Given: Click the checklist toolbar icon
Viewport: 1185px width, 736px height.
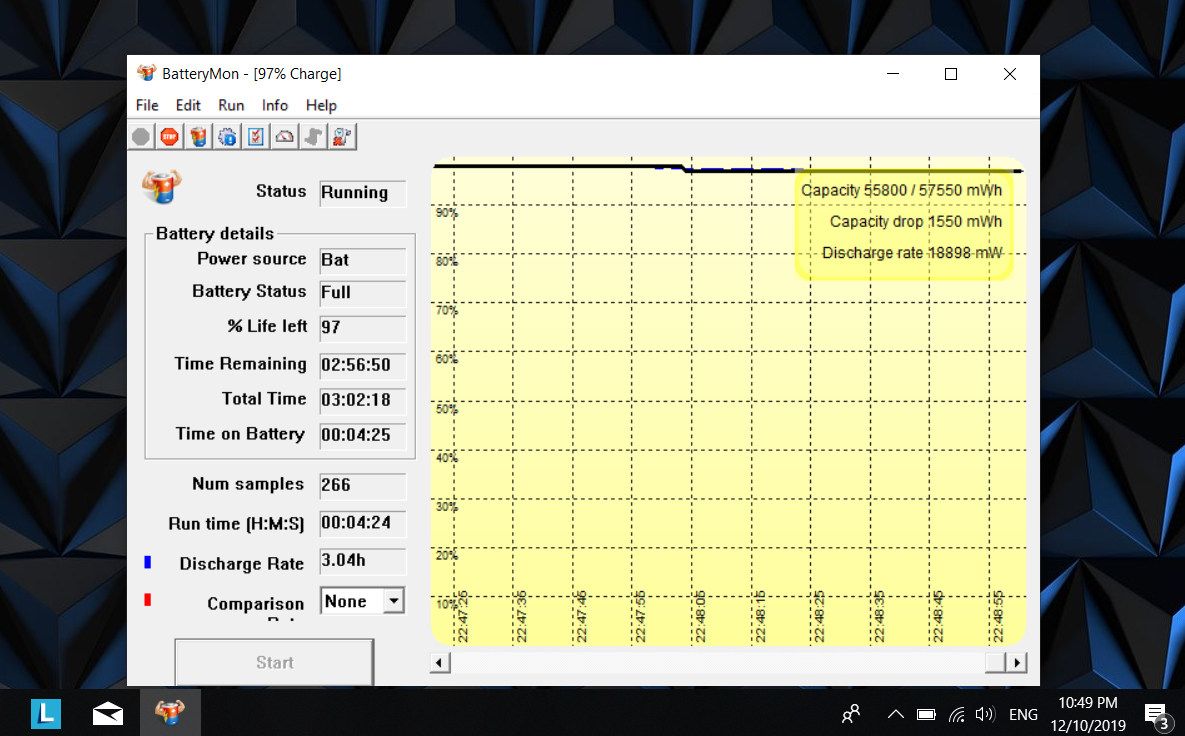Looking at the screenshot, I should 255,137.
